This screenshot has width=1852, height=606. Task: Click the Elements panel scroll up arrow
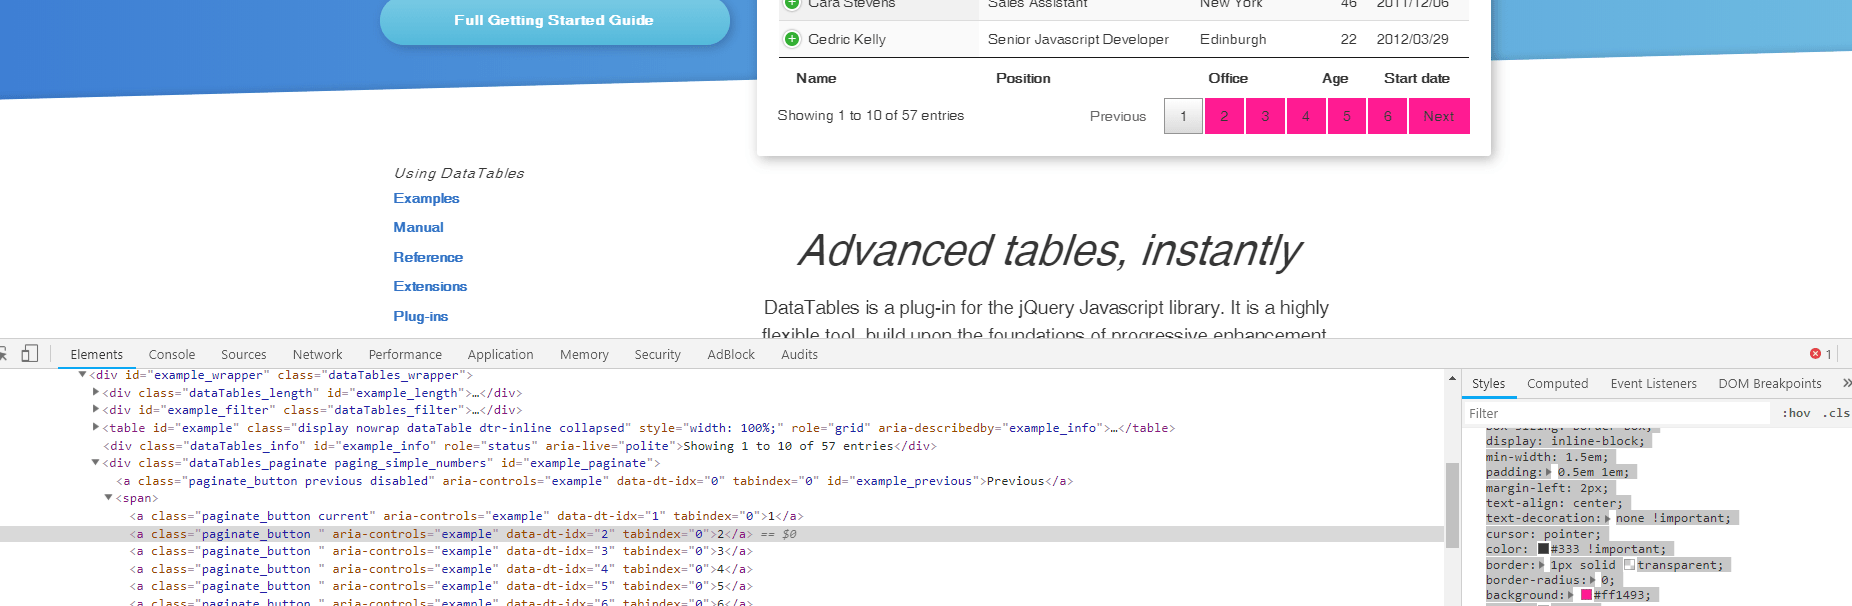tap(1452, 379)
